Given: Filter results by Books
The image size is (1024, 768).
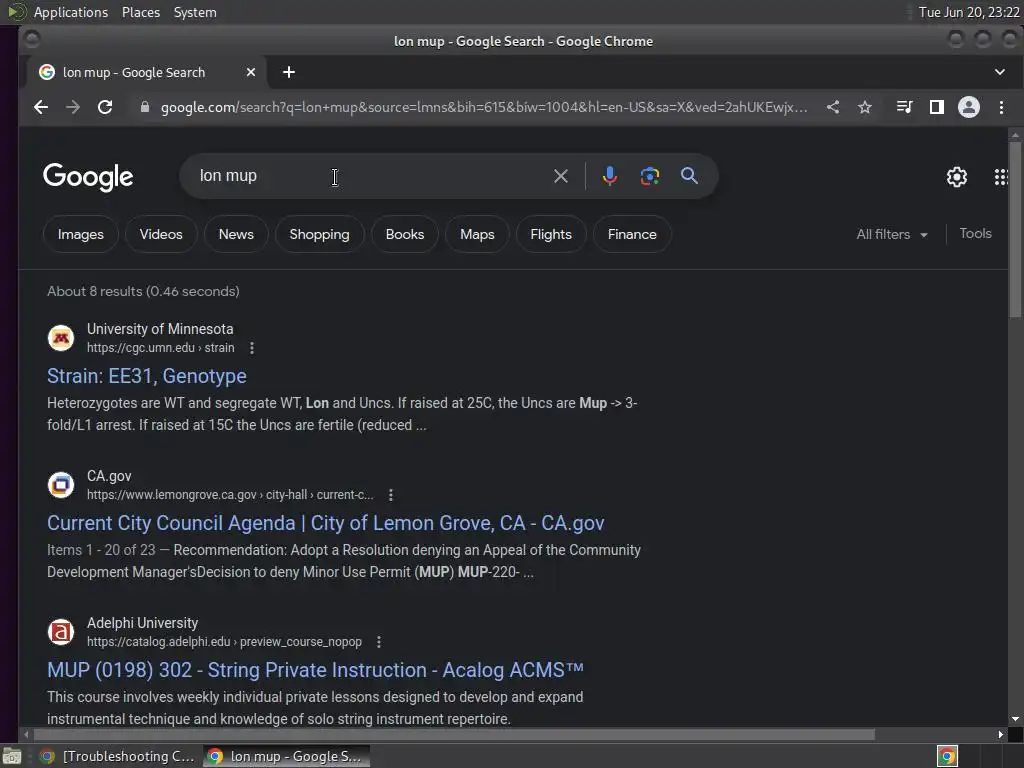Looking at the screenshot, I should 405,234.
